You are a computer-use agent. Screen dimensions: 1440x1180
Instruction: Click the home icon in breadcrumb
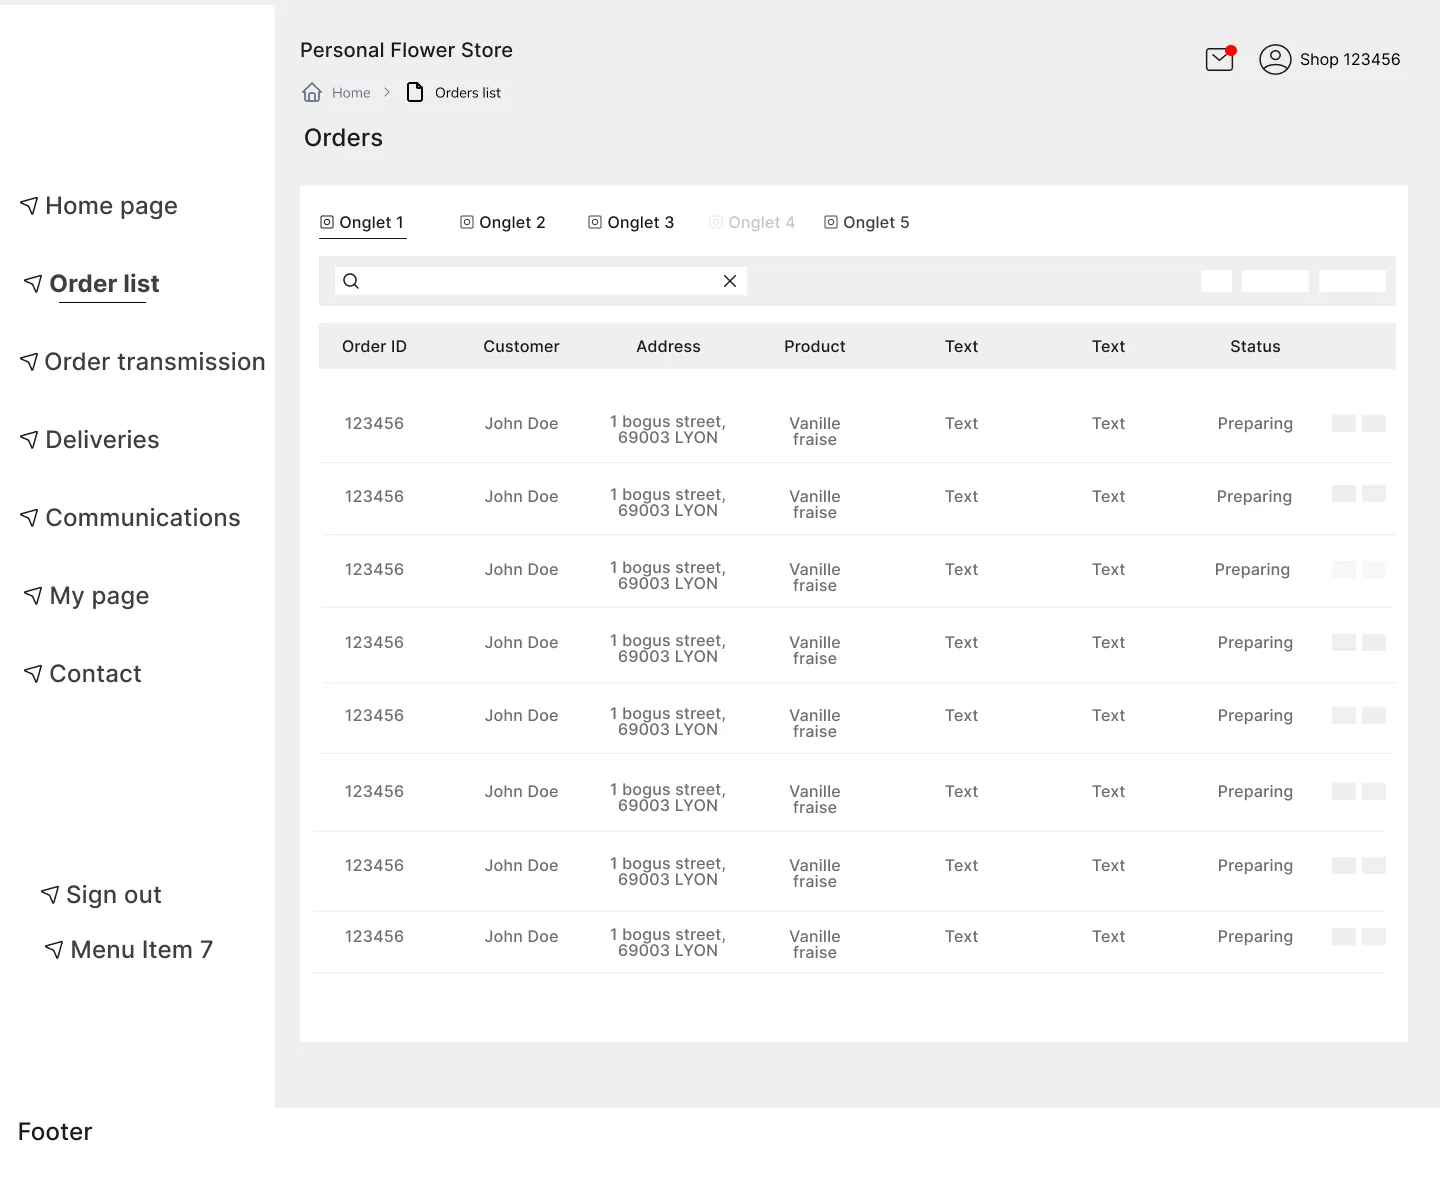coord(312,92)
